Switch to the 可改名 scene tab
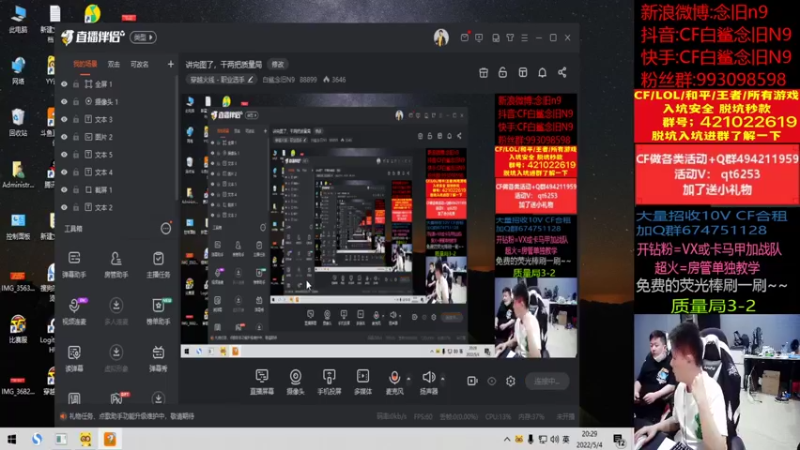 [x=139, y=64]
